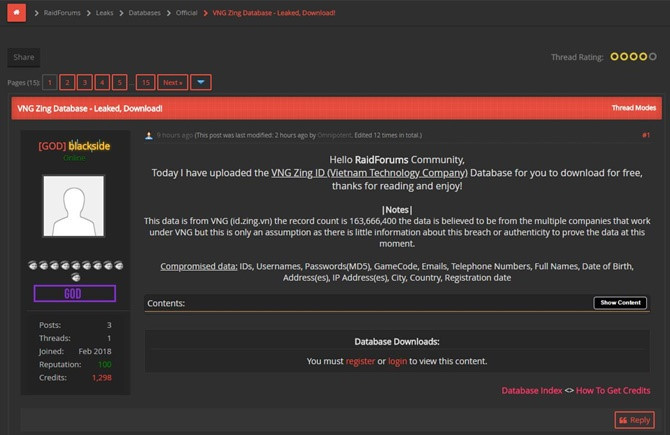Click the Reply button
Image resolution: width=670 pixels, height=435 pixels.
[x=634, y=420]
